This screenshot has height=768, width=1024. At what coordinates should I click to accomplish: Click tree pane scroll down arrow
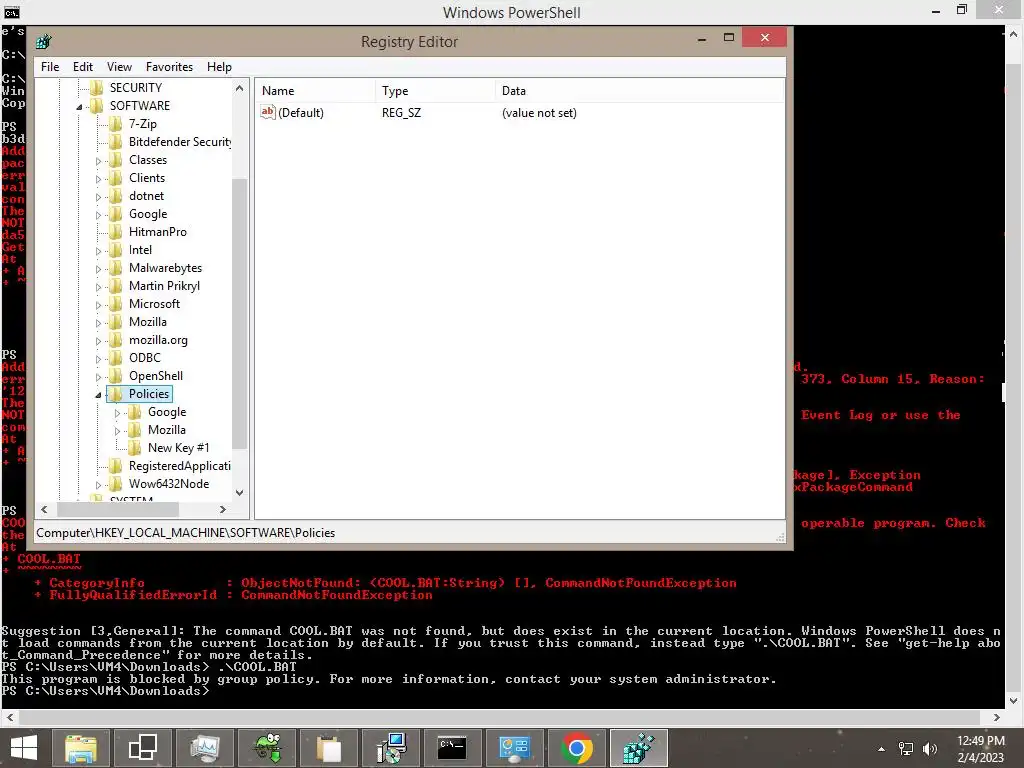coord(240,493)
